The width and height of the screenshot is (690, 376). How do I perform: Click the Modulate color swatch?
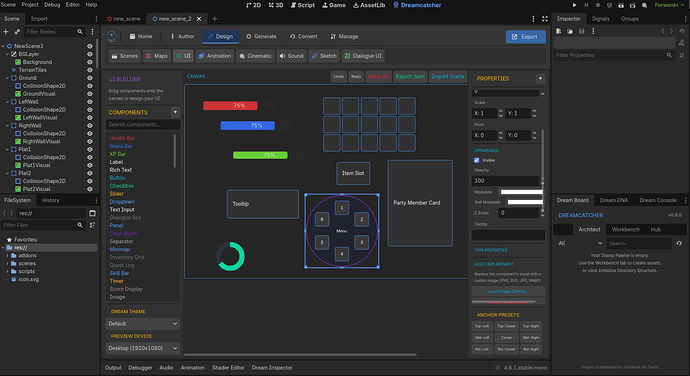[521, 192]
